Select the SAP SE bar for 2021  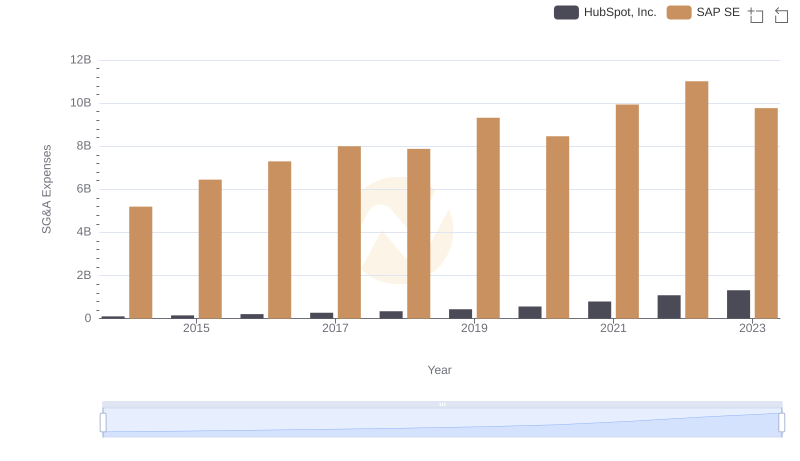627,212
